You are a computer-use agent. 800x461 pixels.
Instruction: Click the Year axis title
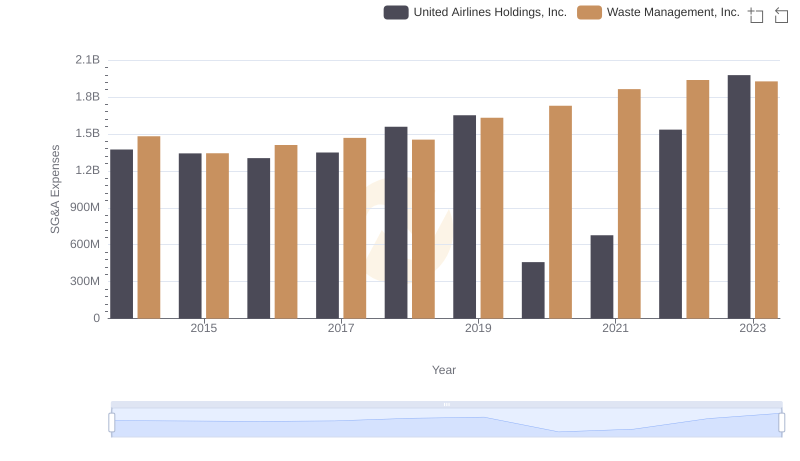point(444,370)
